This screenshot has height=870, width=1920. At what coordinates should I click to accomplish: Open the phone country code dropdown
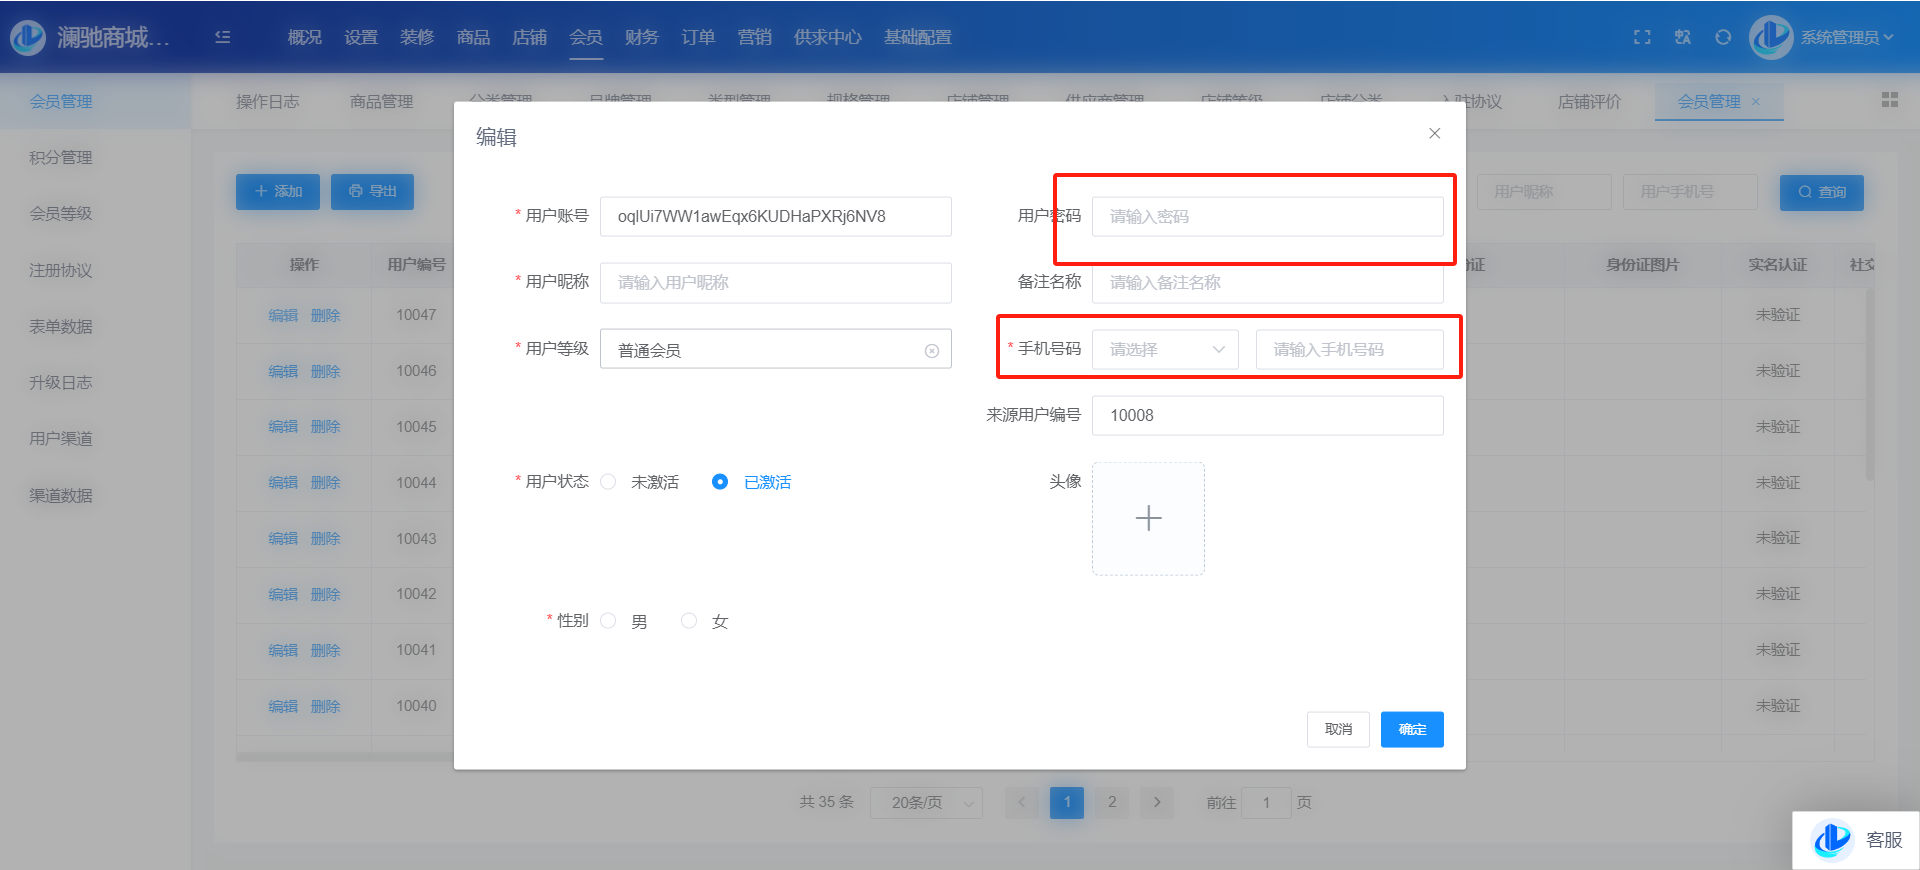click(x=1165, y=350)
